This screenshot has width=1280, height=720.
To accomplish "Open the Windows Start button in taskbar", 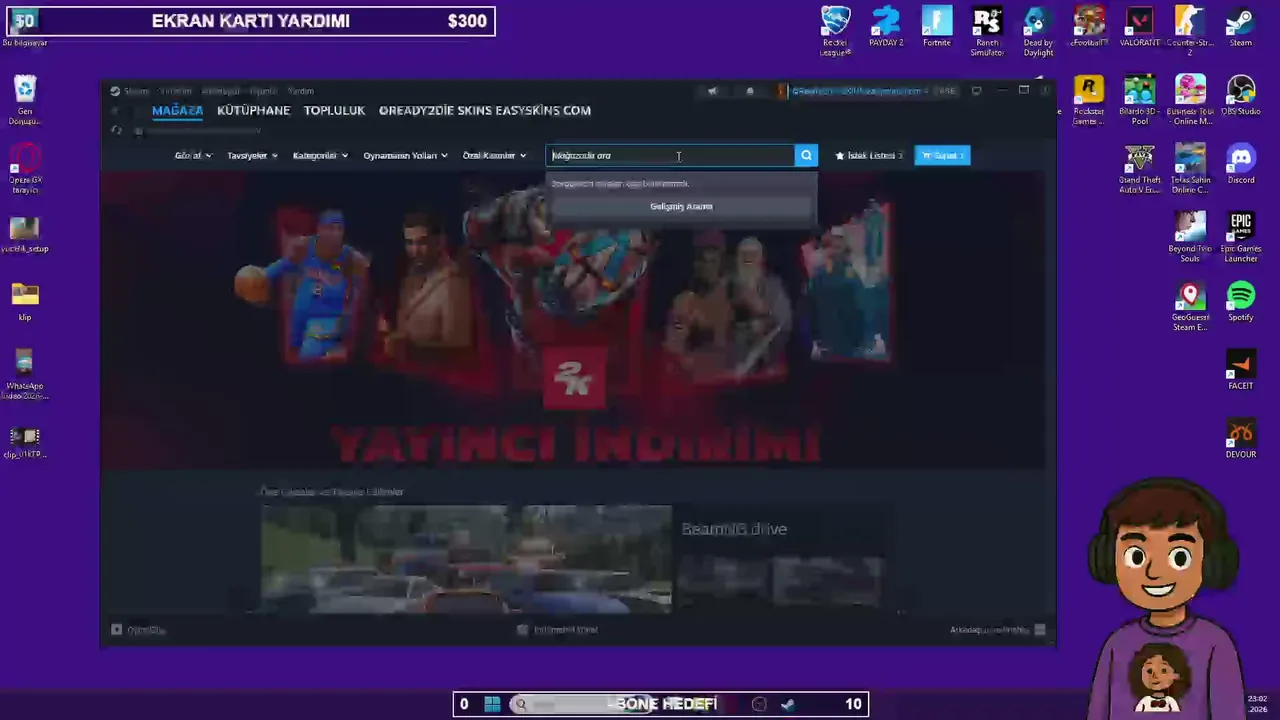I will pos(492,704).
